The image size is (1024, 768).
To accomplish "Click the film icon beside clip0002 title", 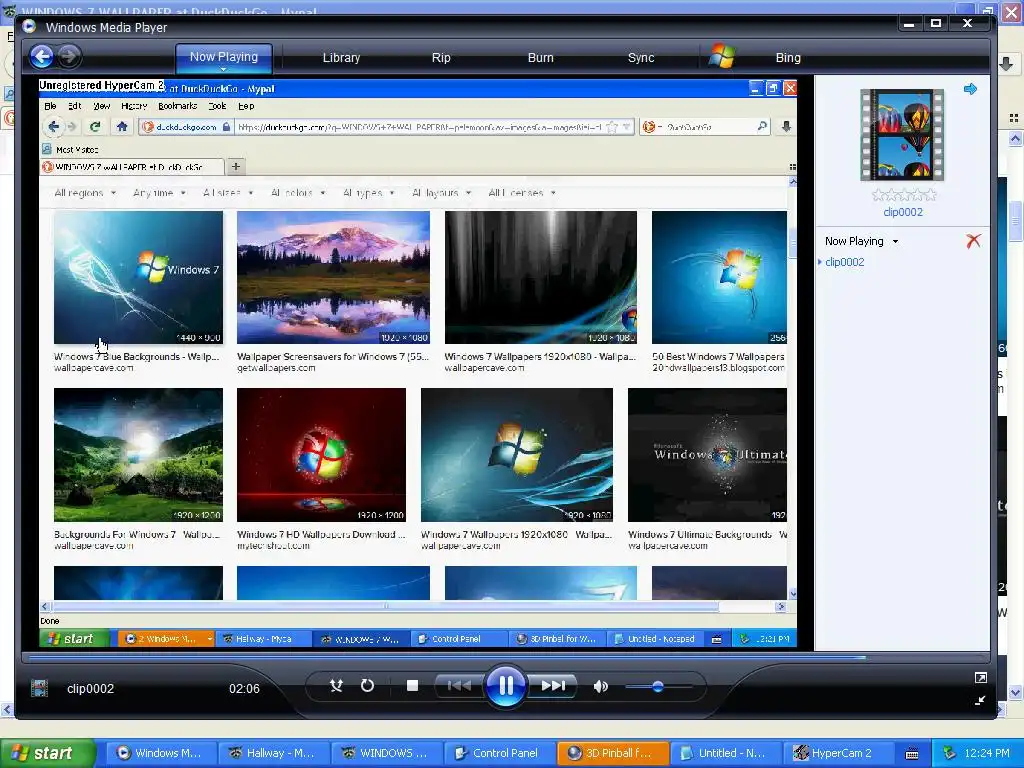I will tap(39, 688).
